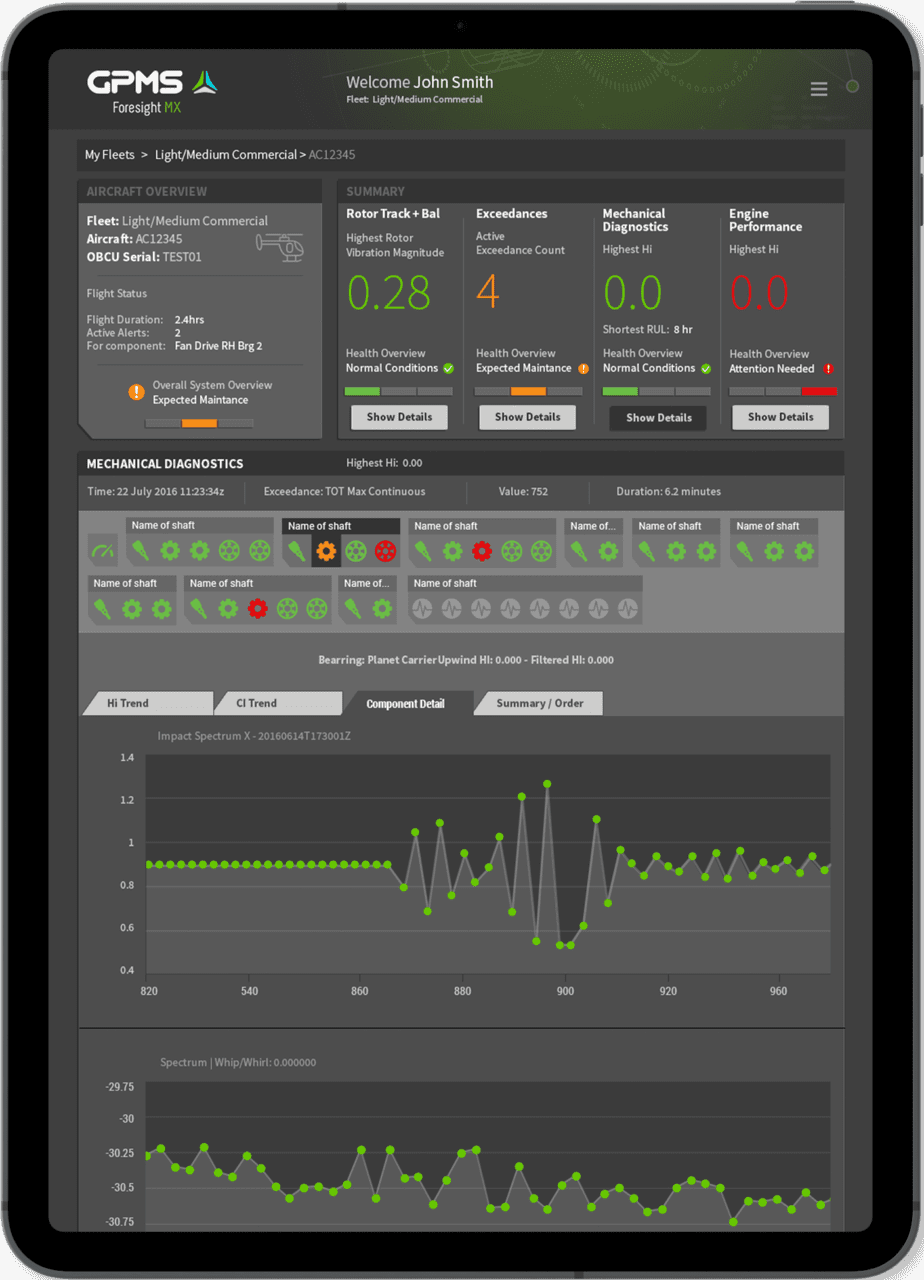This screenshot has width=924, height=1280.
Task: Go to My Fleets breadcrumb
Action: pyautogui.click(x=109, y=155)
